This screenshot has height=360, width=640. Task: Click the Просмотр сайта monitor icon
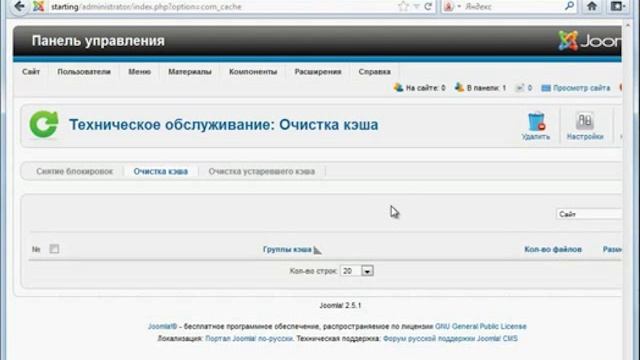pos(546,88)
